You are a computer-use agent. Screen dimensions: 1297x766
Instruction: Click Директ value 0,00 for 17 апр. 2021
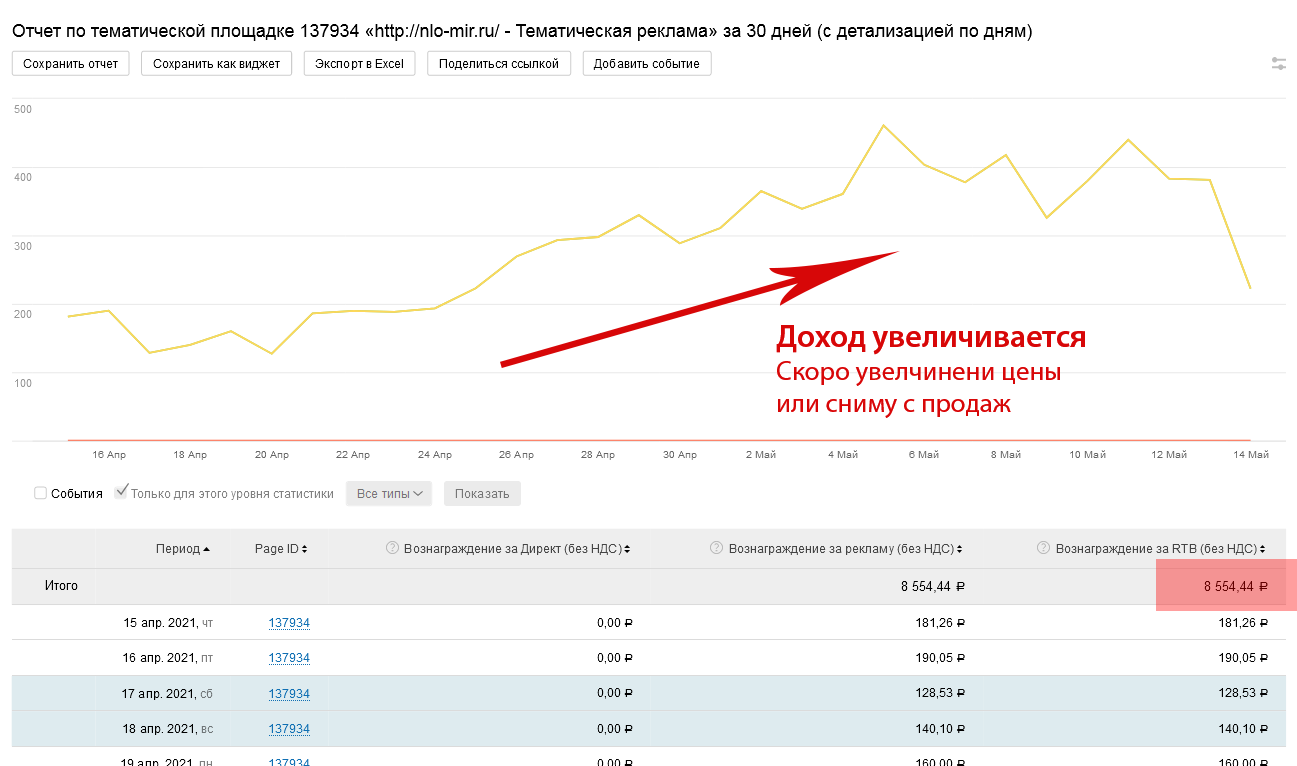click(x=615, y=694)
